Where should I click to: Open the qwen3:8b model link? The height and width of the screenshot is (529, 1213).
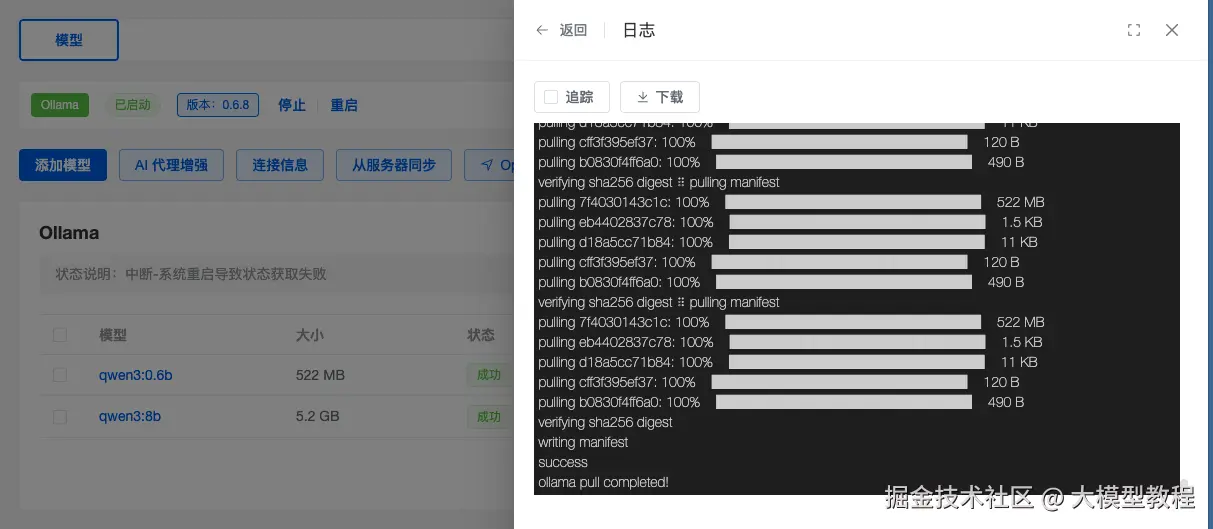click(x=130, y=416)
